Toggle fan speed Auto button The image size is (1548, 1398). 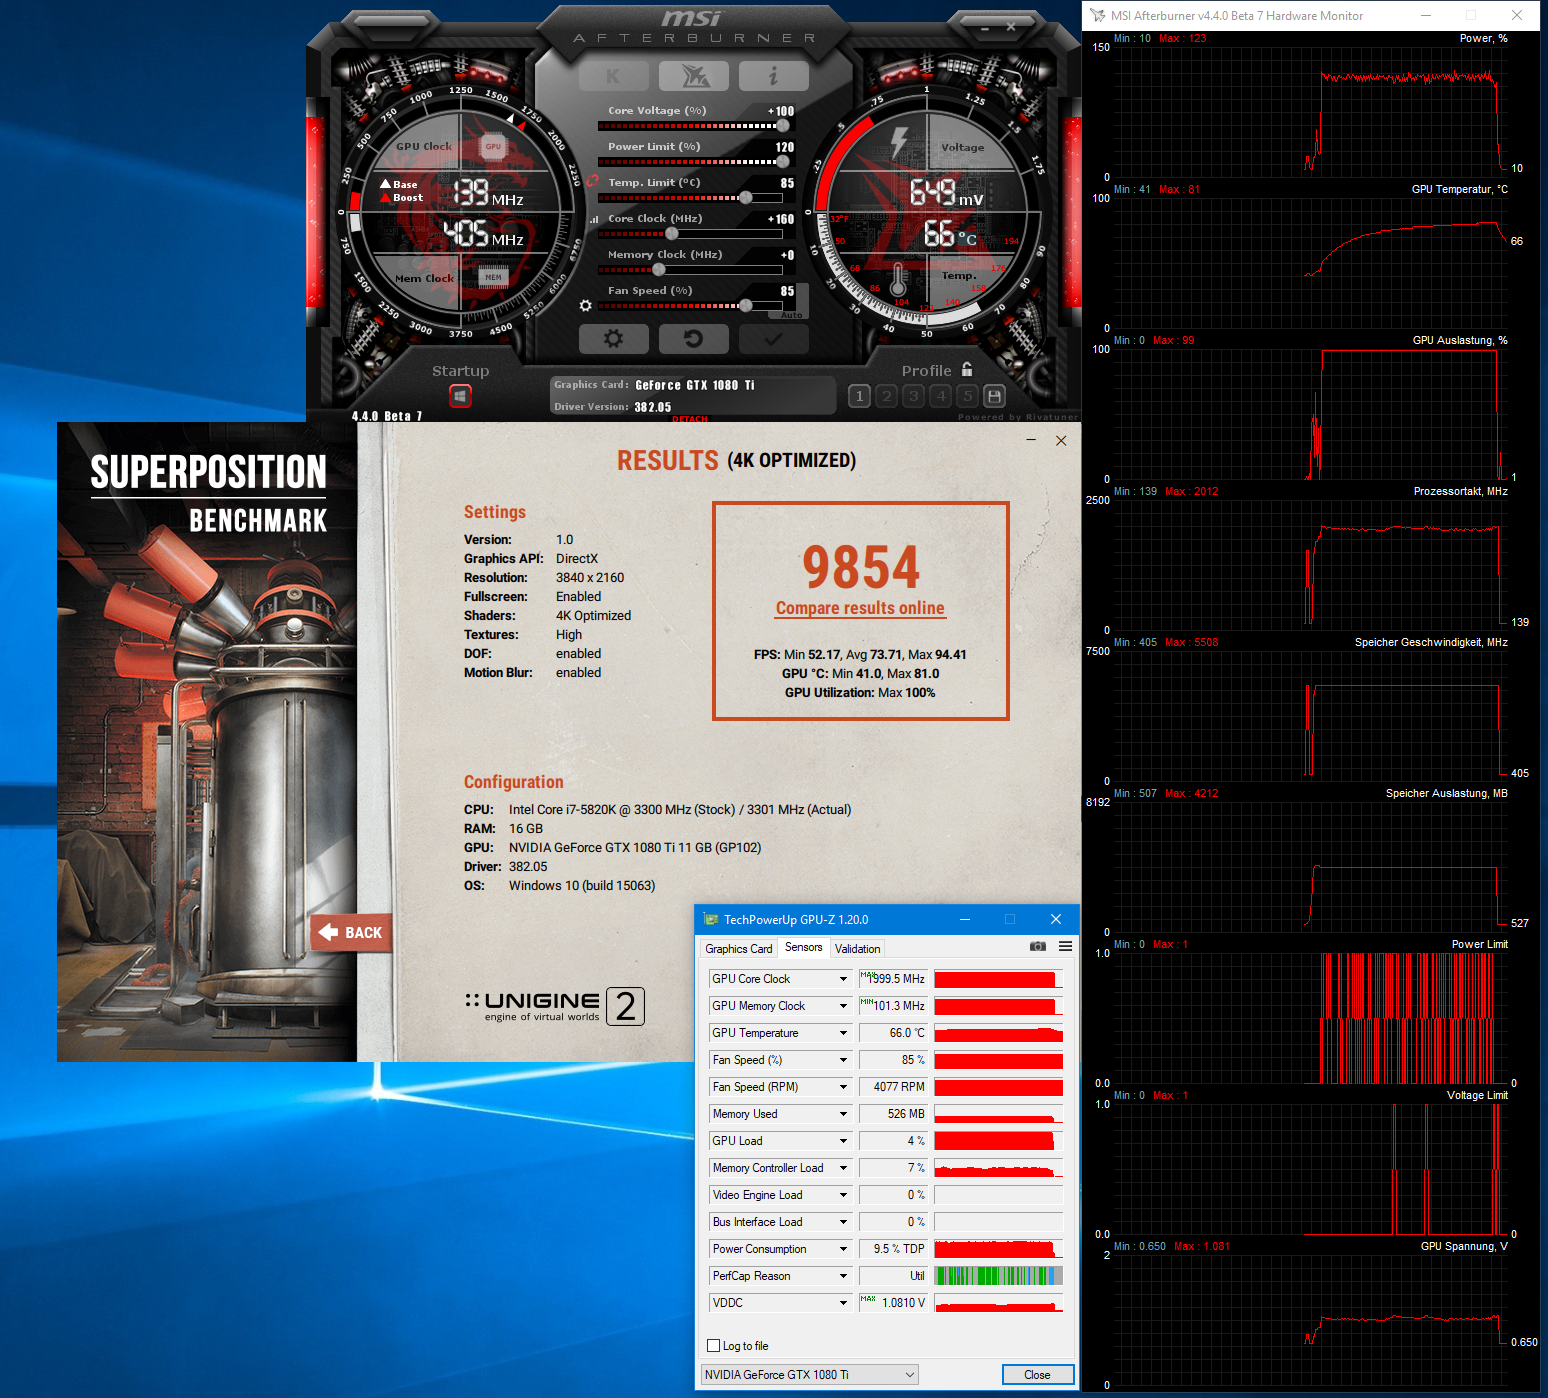[792, 315]
